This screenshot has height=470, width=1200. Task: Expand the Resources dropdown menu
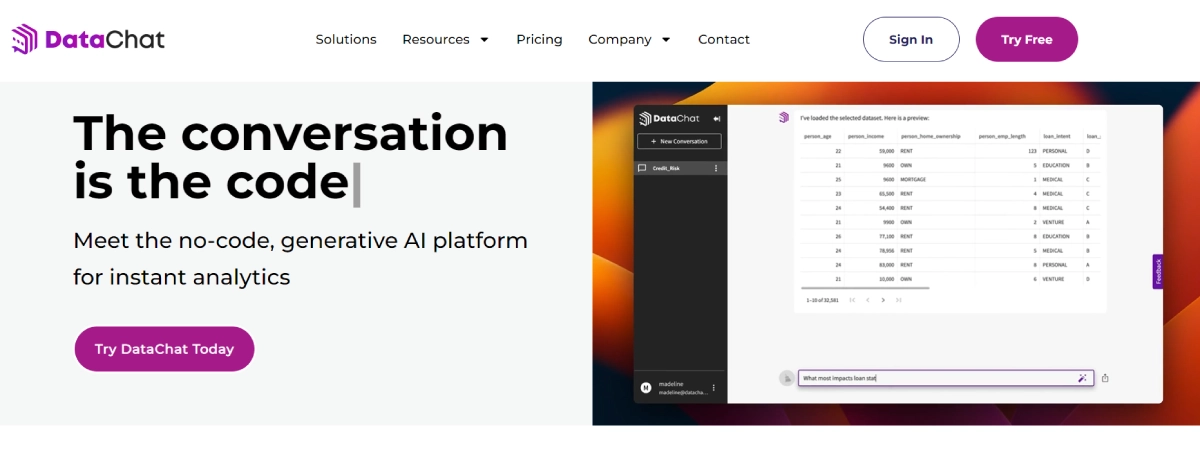445,40
